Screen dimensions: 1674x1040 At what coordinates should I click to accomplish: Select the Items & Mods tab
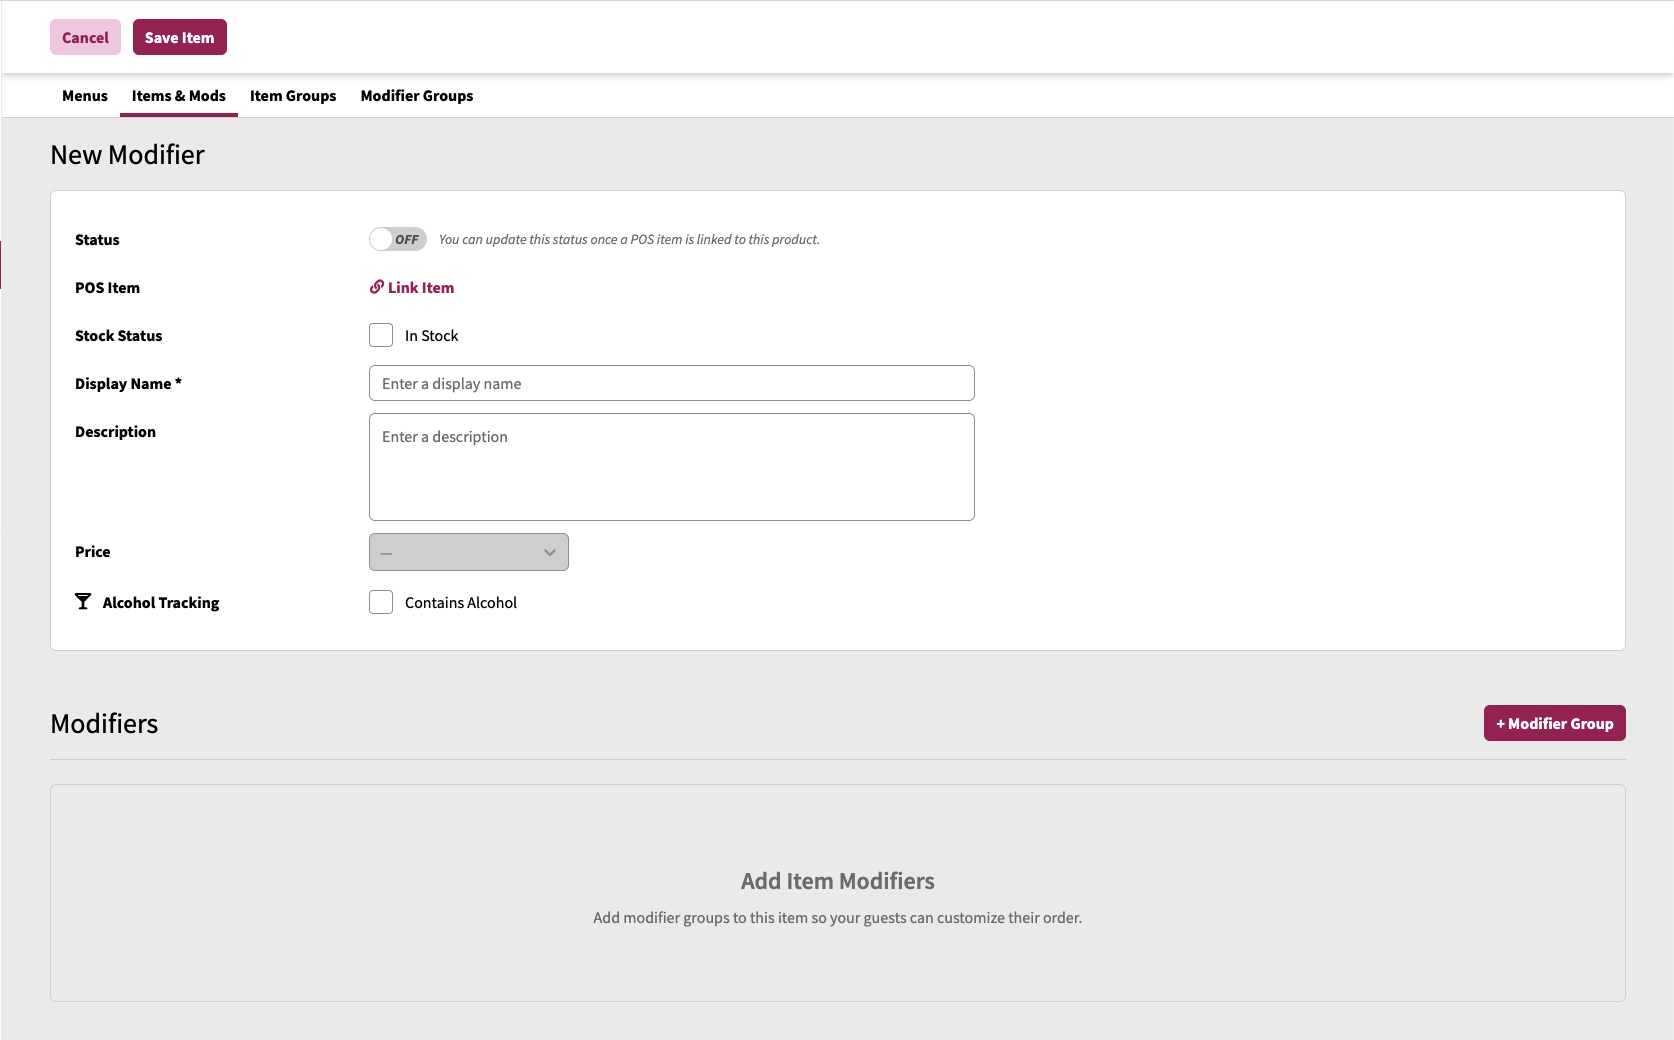(x=179, y=96)
